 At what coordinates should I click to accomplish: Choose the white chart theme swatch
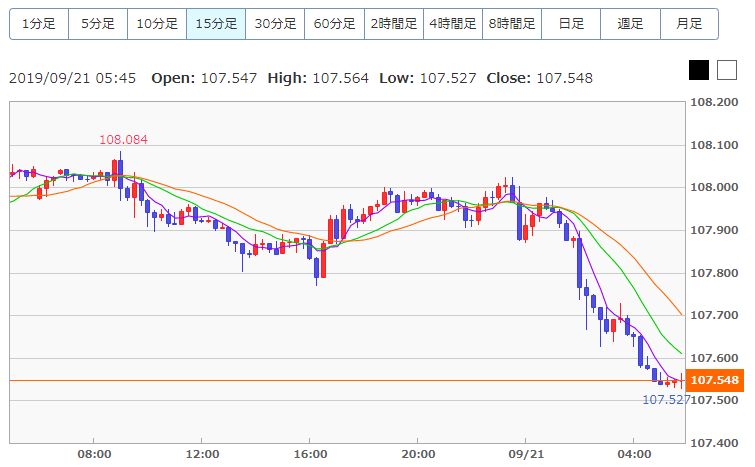tap(726, 70)
